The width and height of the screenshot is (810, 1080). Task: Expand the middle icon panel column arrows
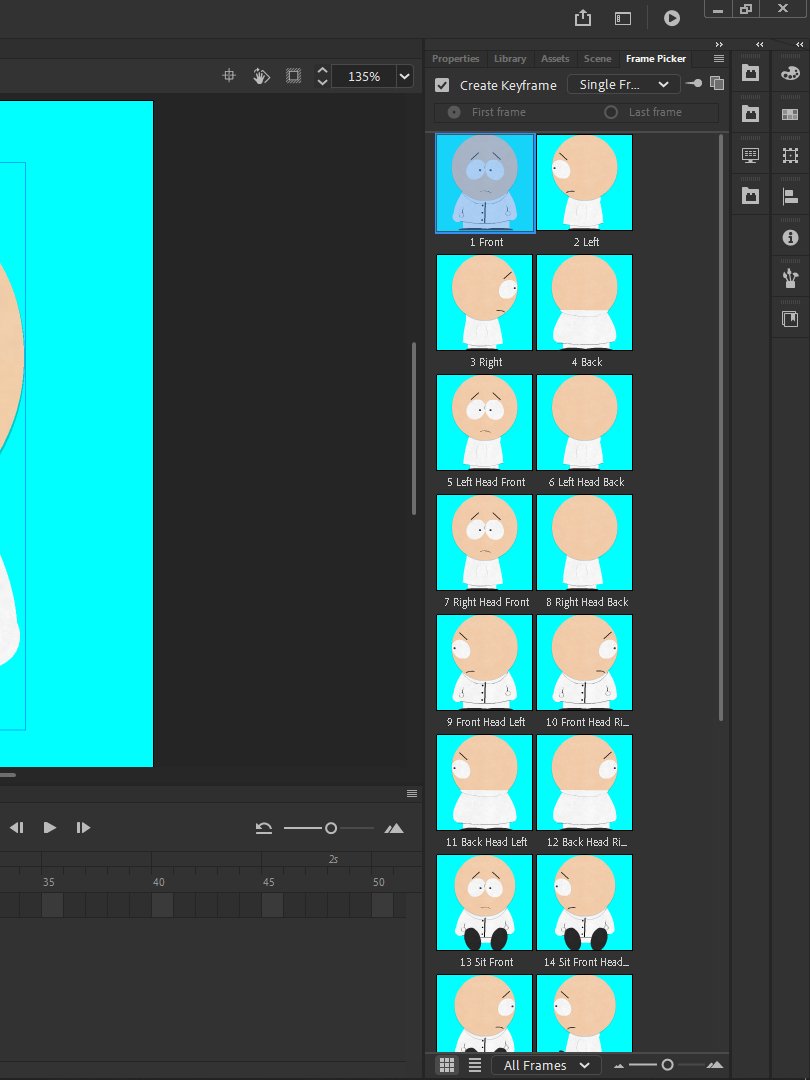click(760, 44)
